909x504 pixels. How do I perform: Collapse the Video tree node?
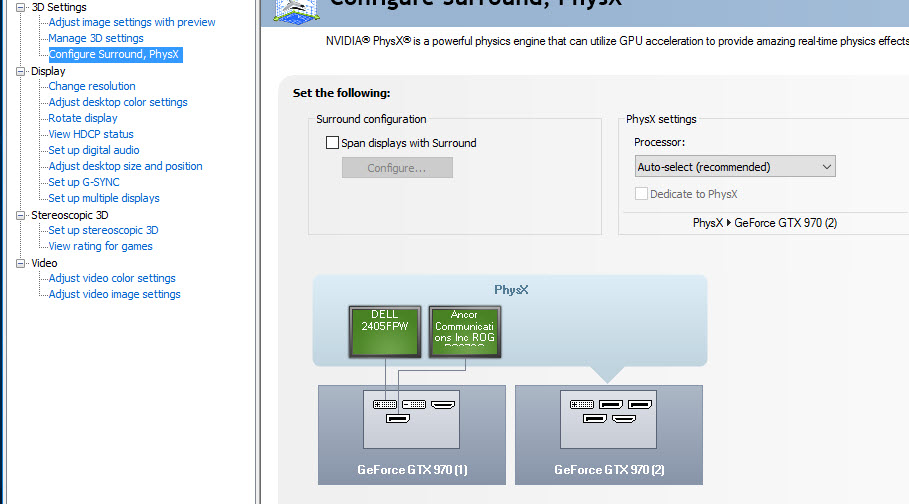point(21,263)
